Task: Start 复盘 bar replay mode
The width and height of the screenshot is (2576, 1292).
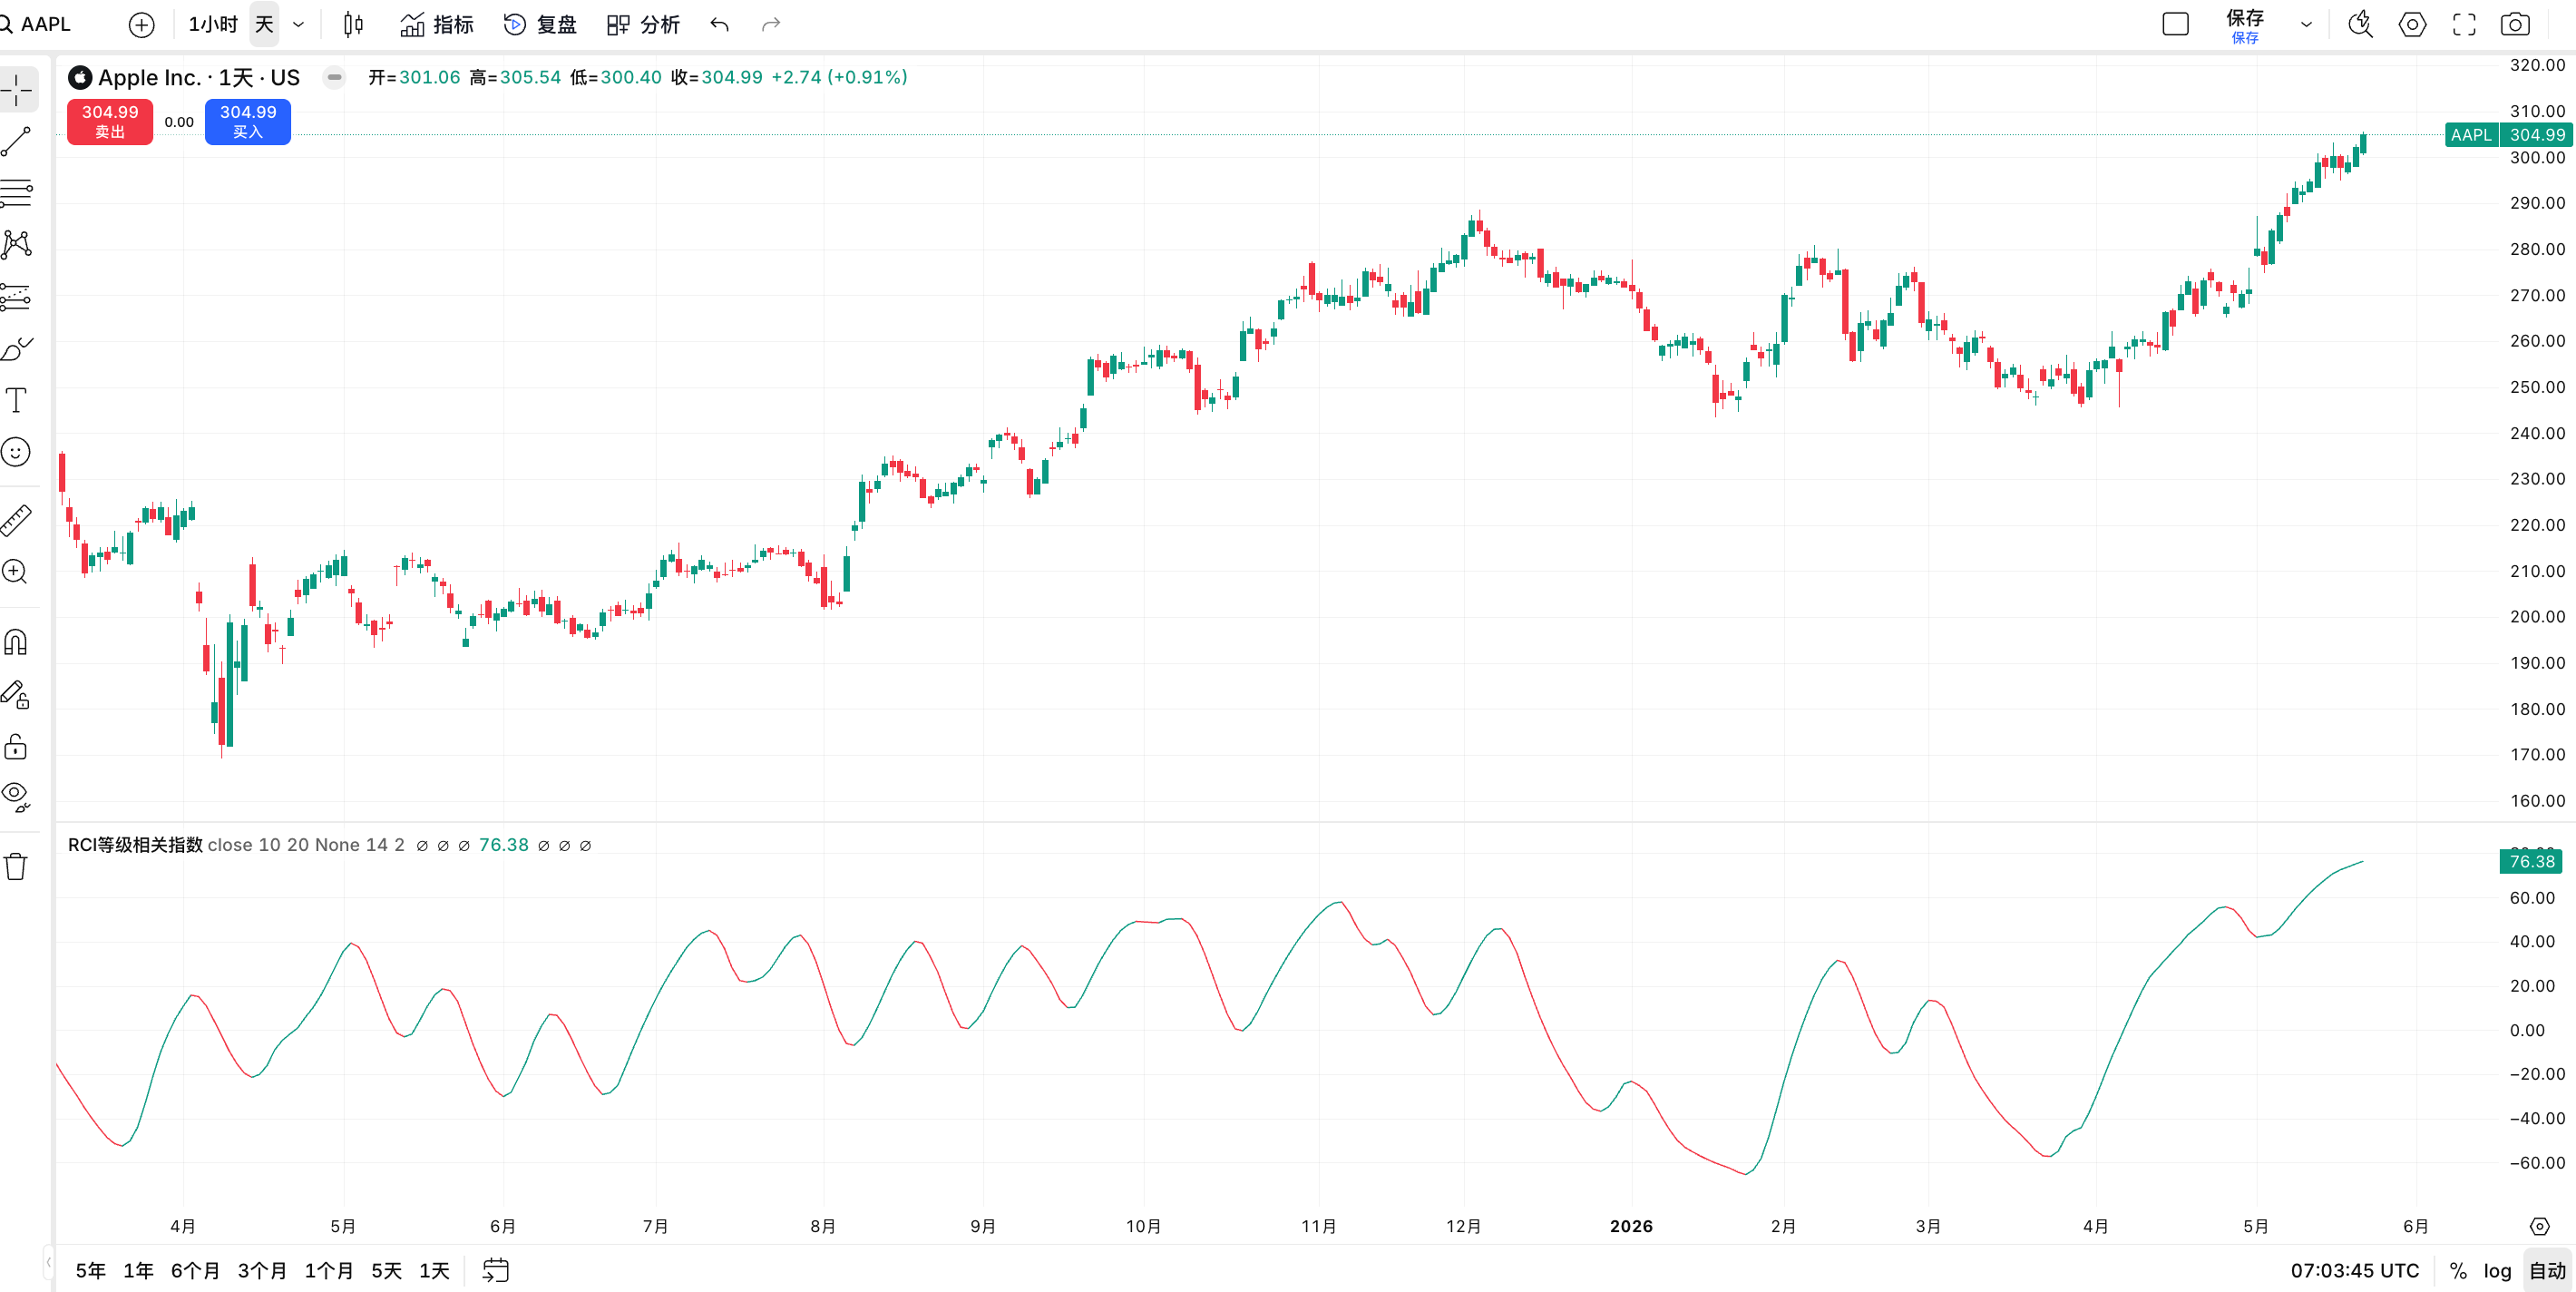Action: (x=540, y=25)
